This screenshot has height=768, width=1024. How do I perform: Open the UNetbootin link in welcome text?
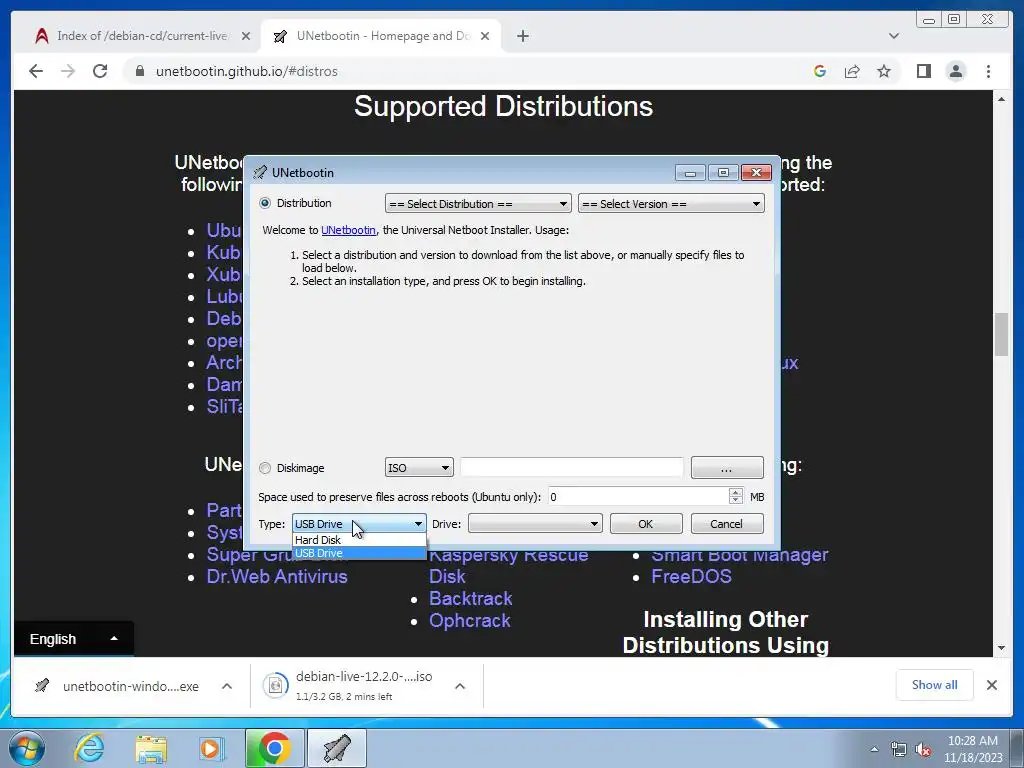pyautogui.click(x=348, y=230)
